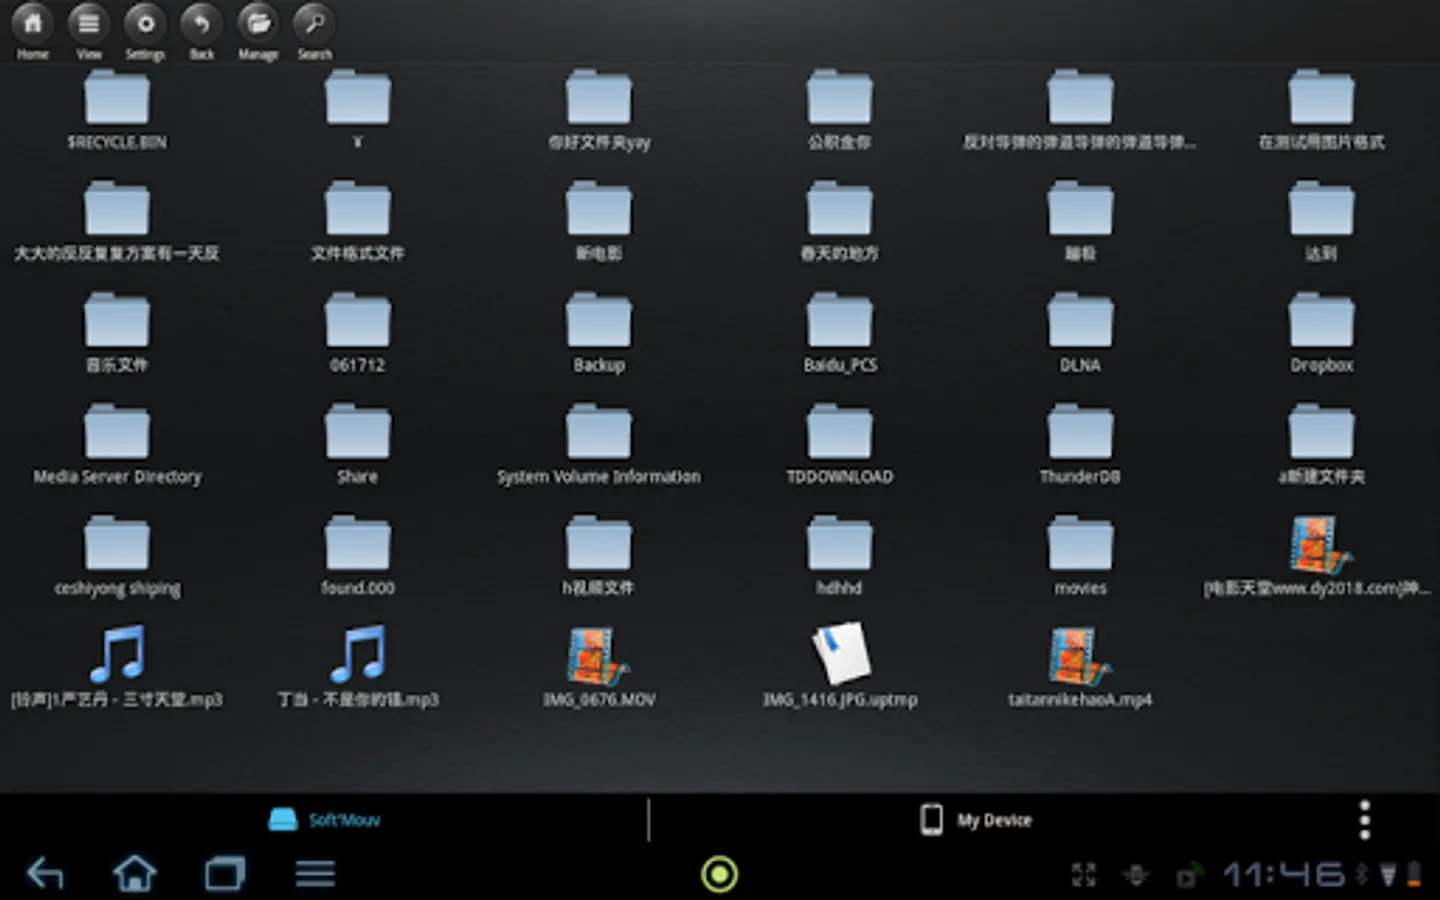The height and width of the screenshot is (900, 1440).
Task: Open the View toolbar option
Action: tap(89, 26)
